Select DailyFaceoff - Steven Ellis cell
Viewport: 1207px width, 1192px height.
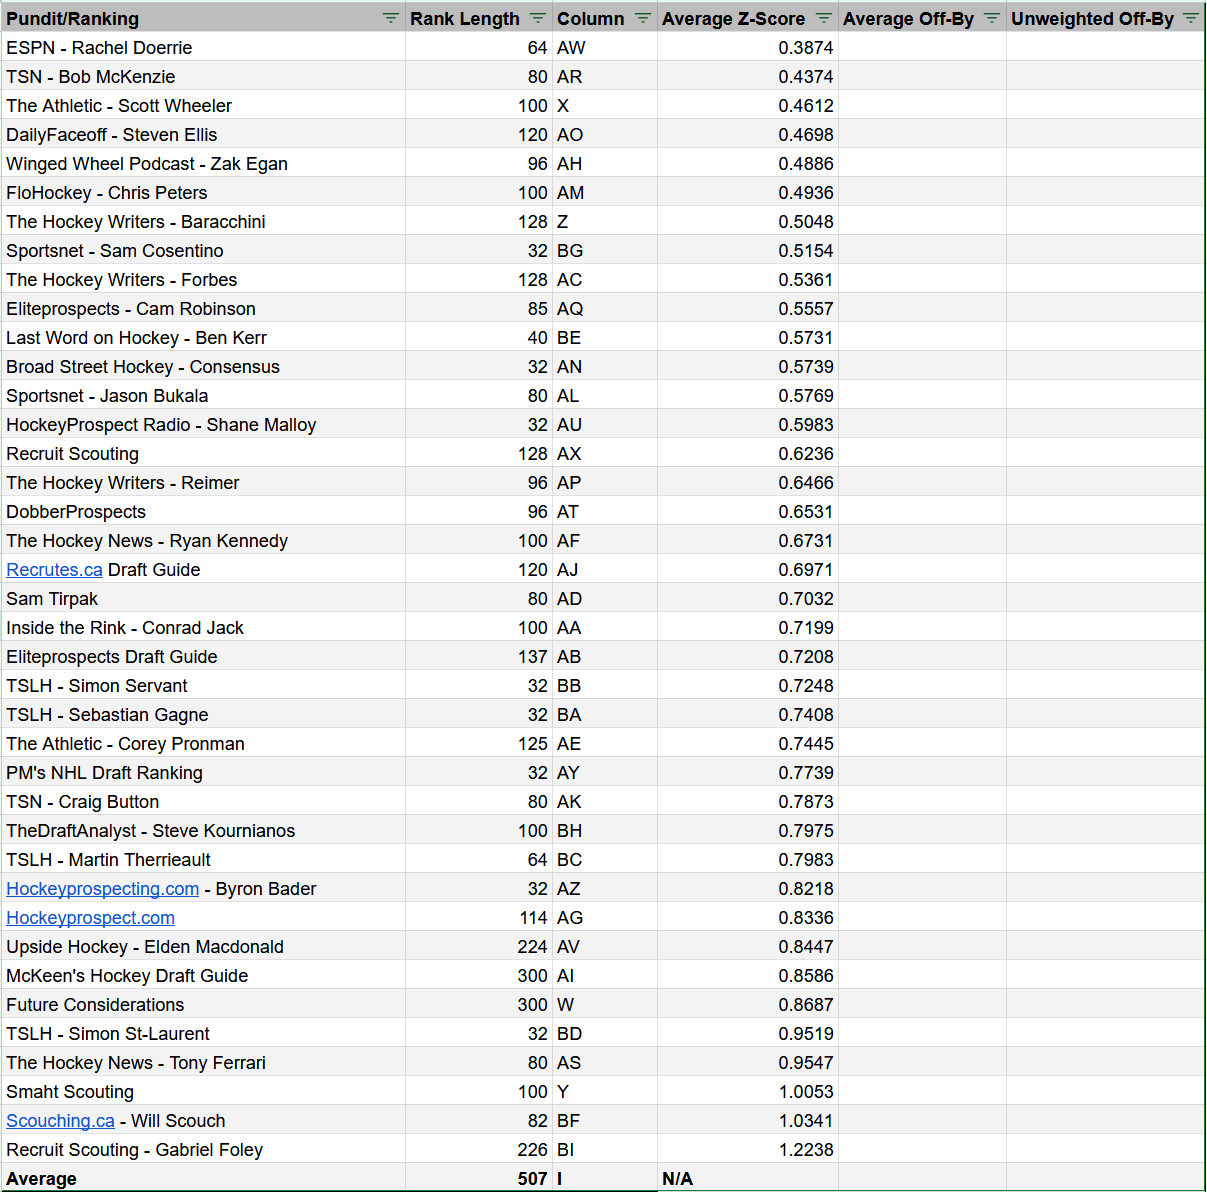pos(203,134)
